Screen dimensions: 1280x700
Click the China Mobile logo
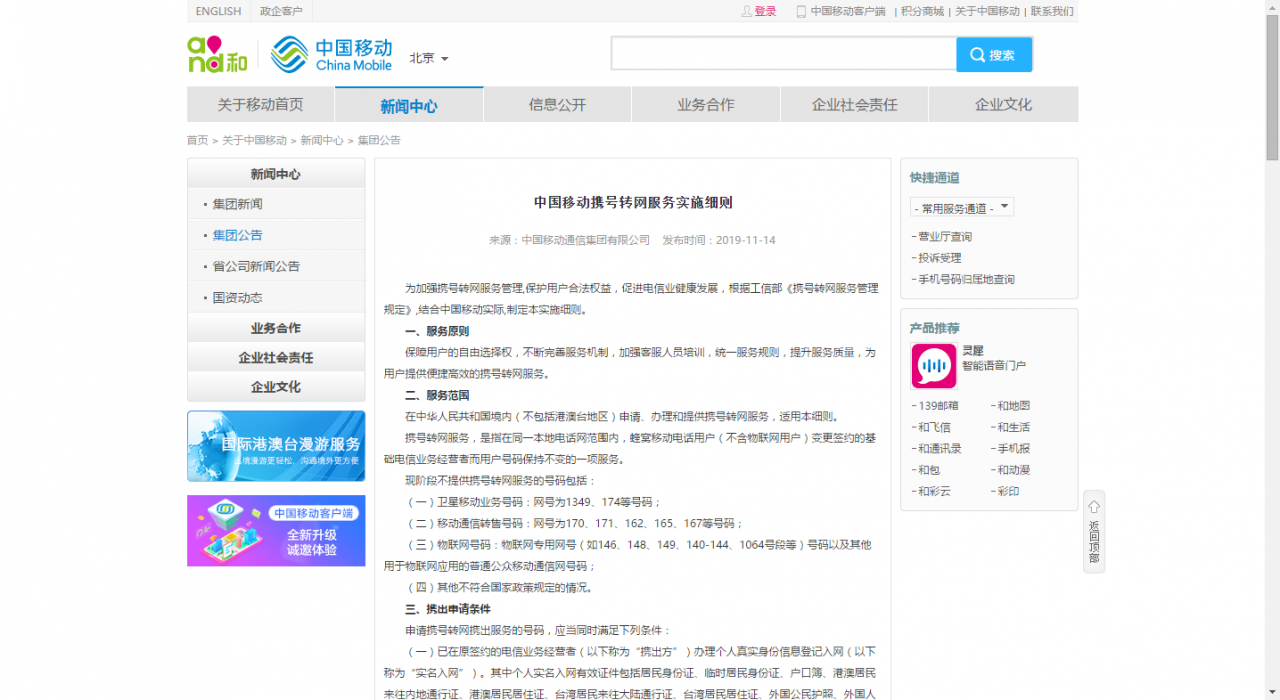tap(330, 53)
